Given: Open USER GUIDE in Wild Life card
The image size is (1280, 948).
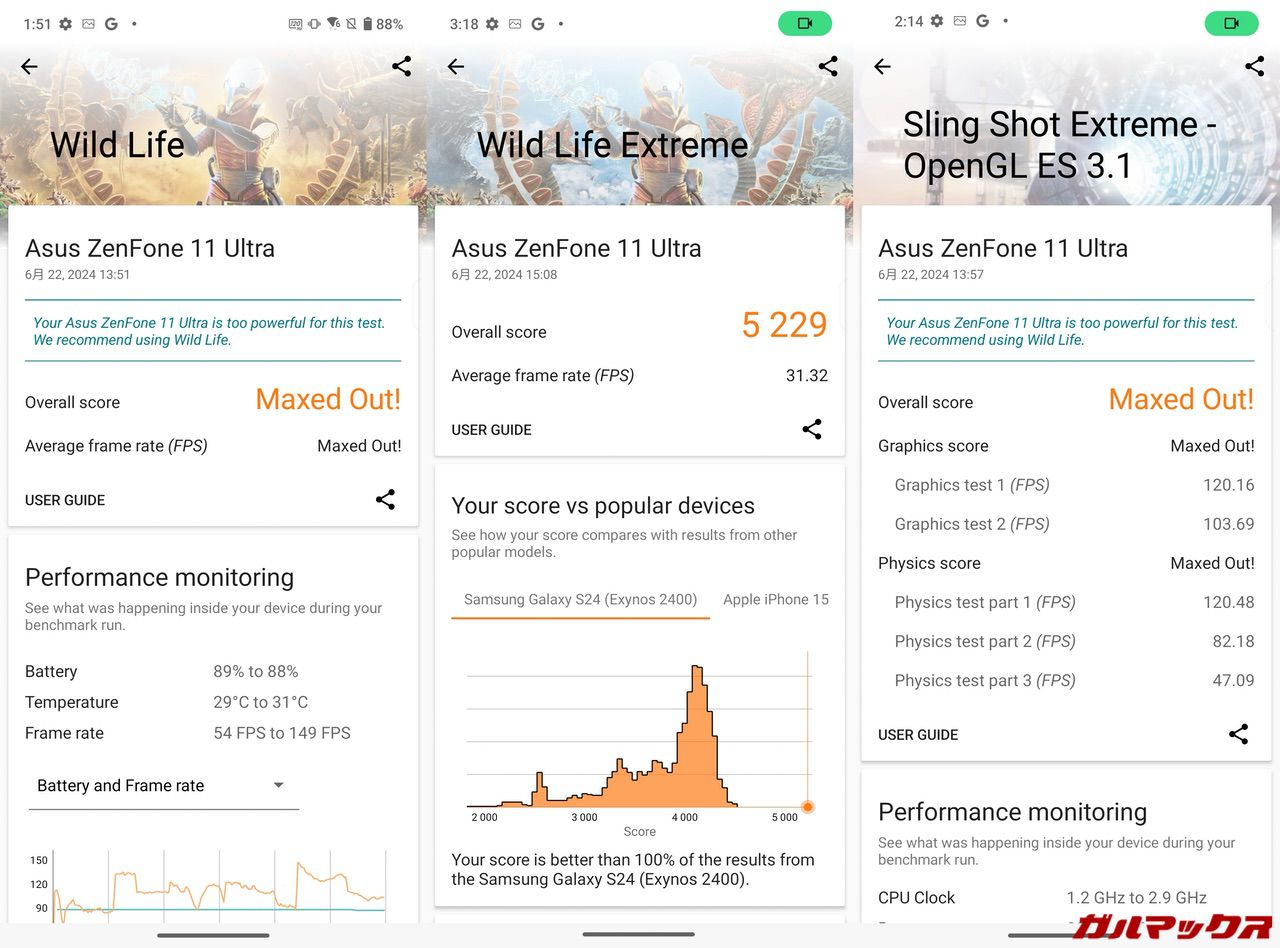Looking at the screenshot, I should (x=65, y=500).
